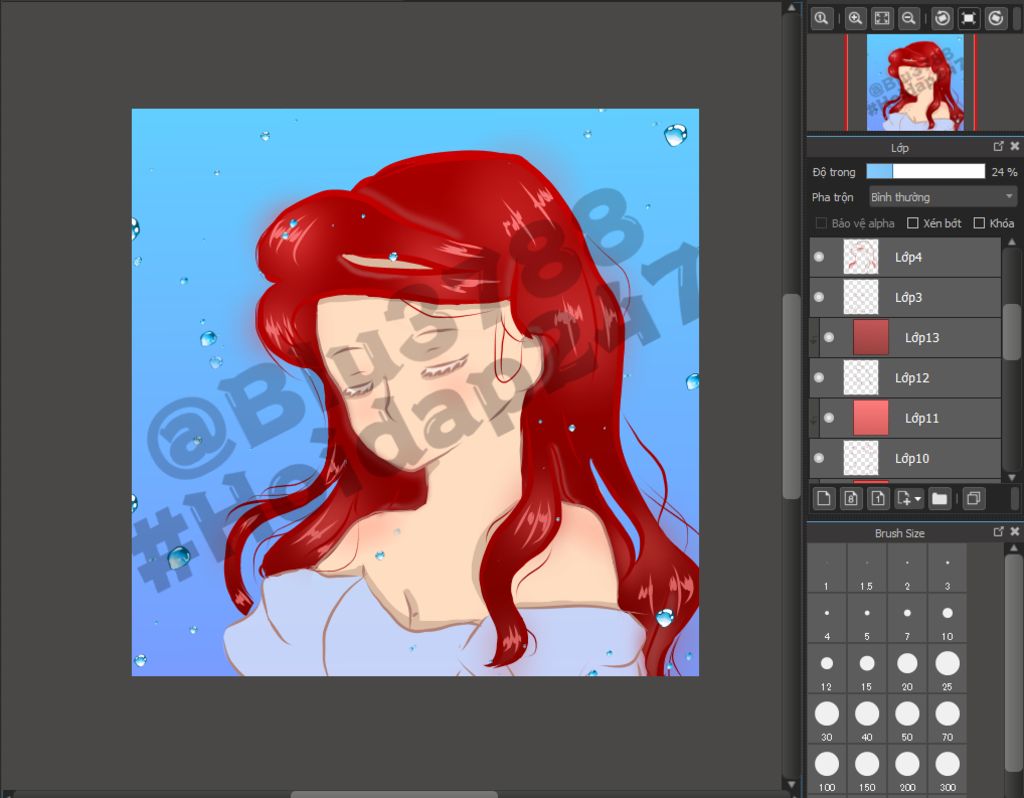Select the Lớp12 layer name

click(912, 377)
